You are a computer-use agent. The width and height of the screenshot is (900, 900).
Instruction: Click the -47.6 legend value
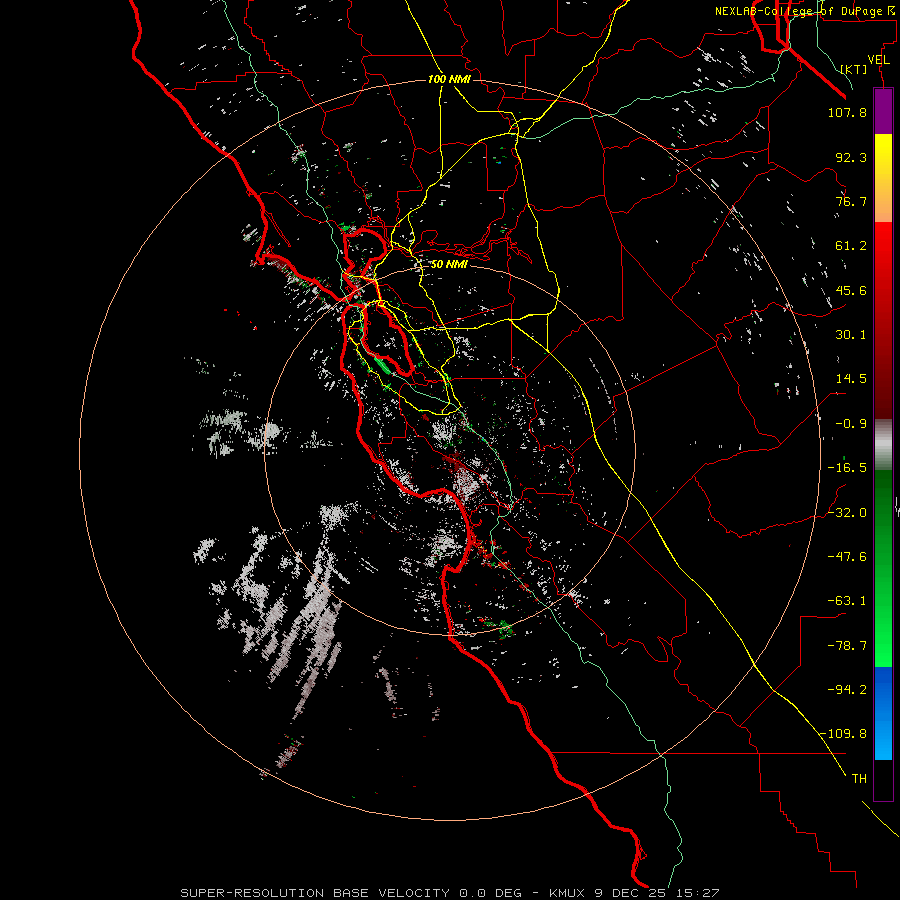(847, 557)
